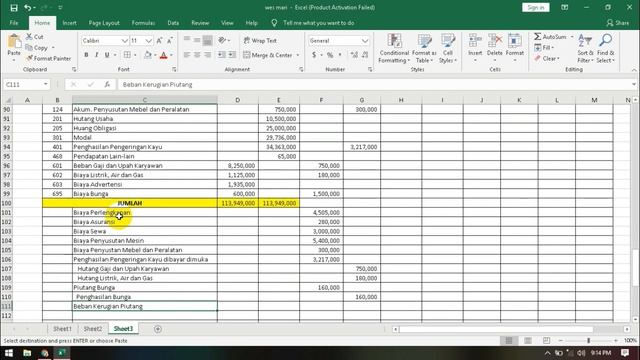Open the Sort & Filter dropdown

pyautogui.click(x=585, y=49)
